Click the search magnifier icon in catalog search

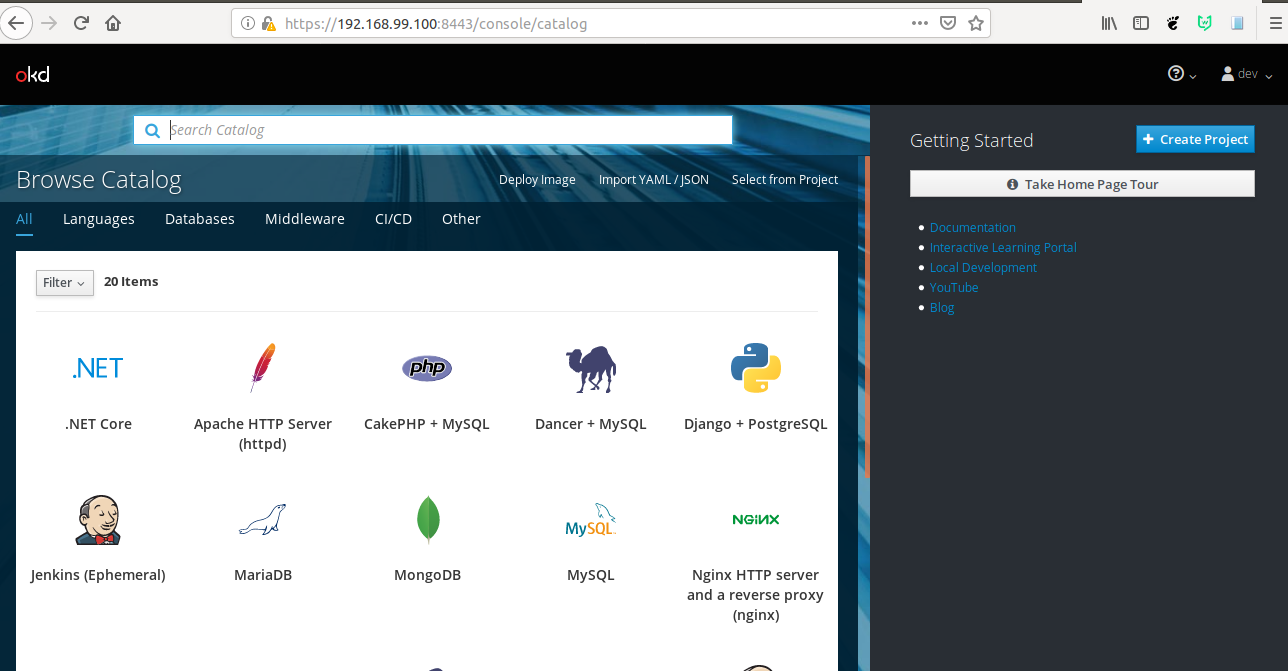pyautogui.click(x=152, y=130)
